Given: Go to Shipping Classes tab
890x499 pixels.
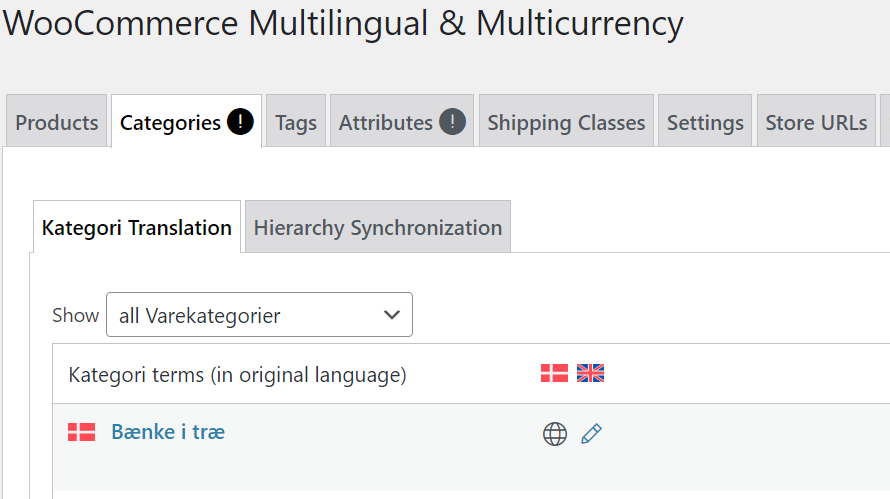Looking at the screenshot, I should (x=566, y=121).
